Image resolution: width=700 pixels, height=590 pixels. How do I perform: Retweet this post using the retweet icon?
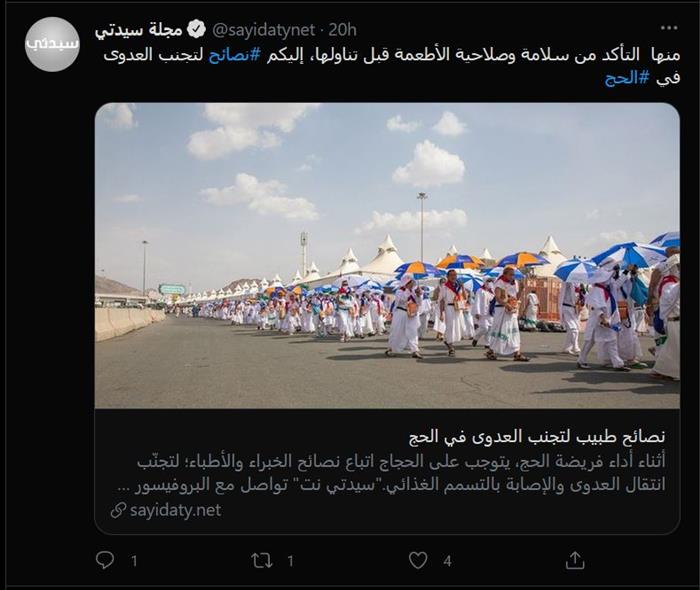click(x=262, y=561)
